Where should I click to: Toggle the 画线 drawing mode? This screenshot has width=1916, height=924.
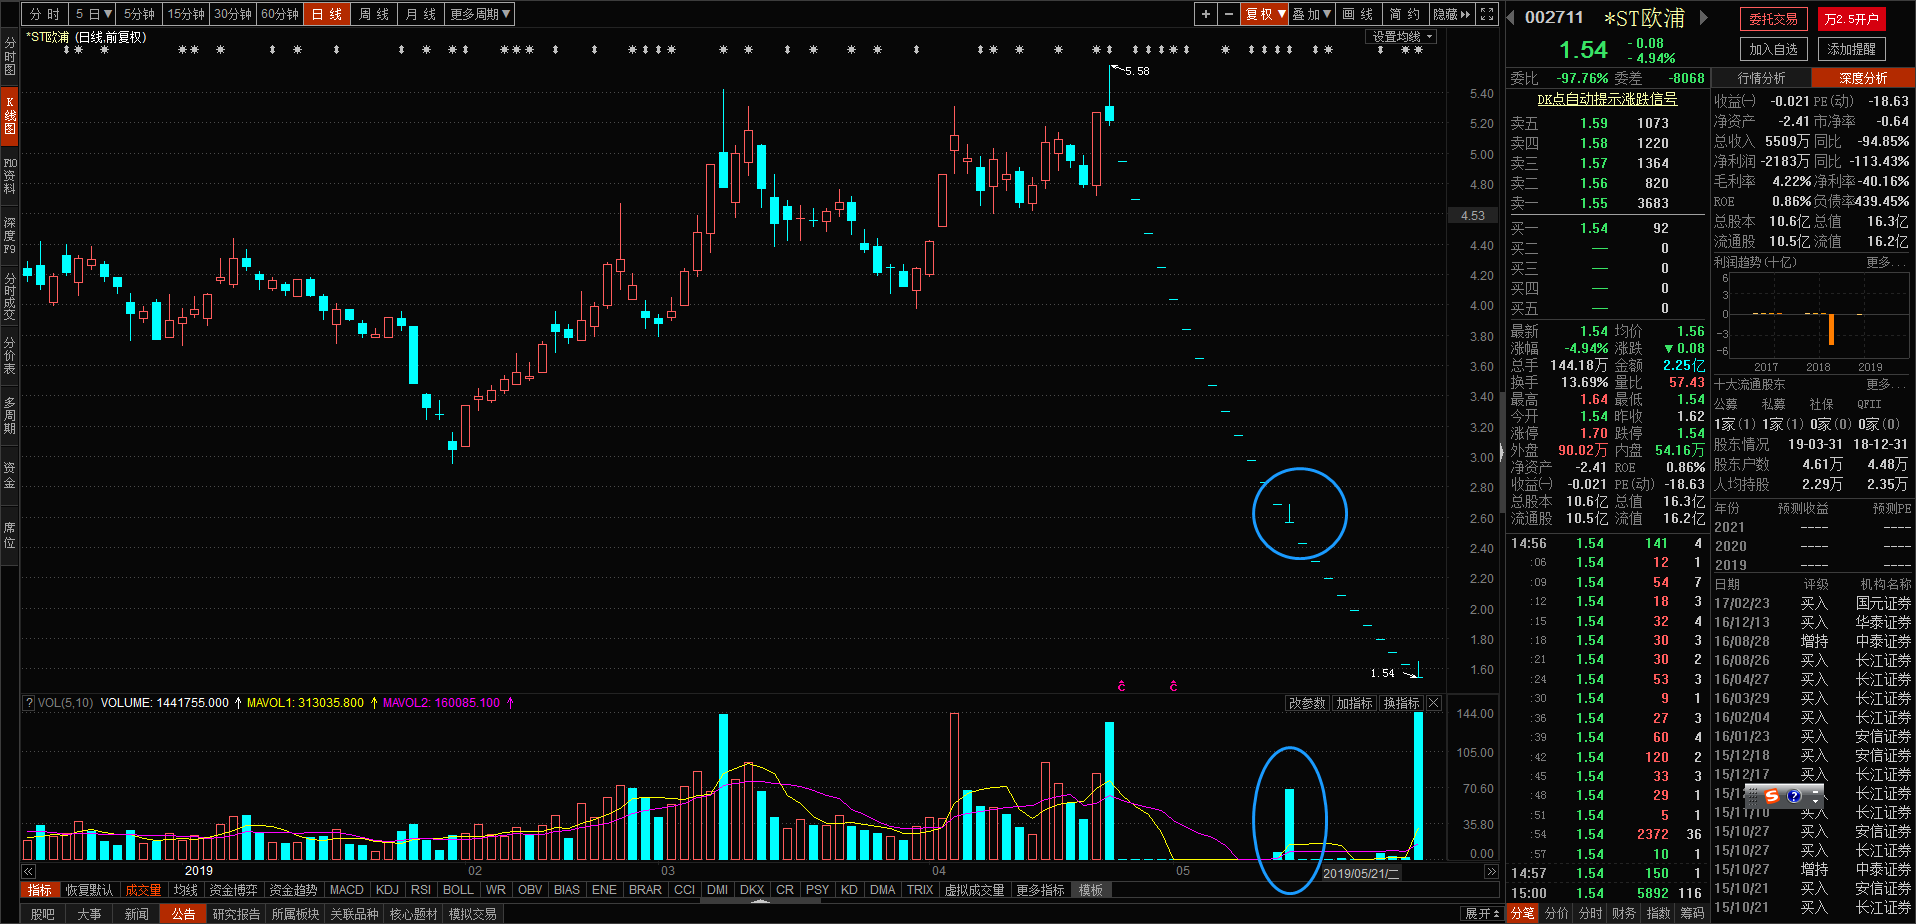click(1357, 14)
